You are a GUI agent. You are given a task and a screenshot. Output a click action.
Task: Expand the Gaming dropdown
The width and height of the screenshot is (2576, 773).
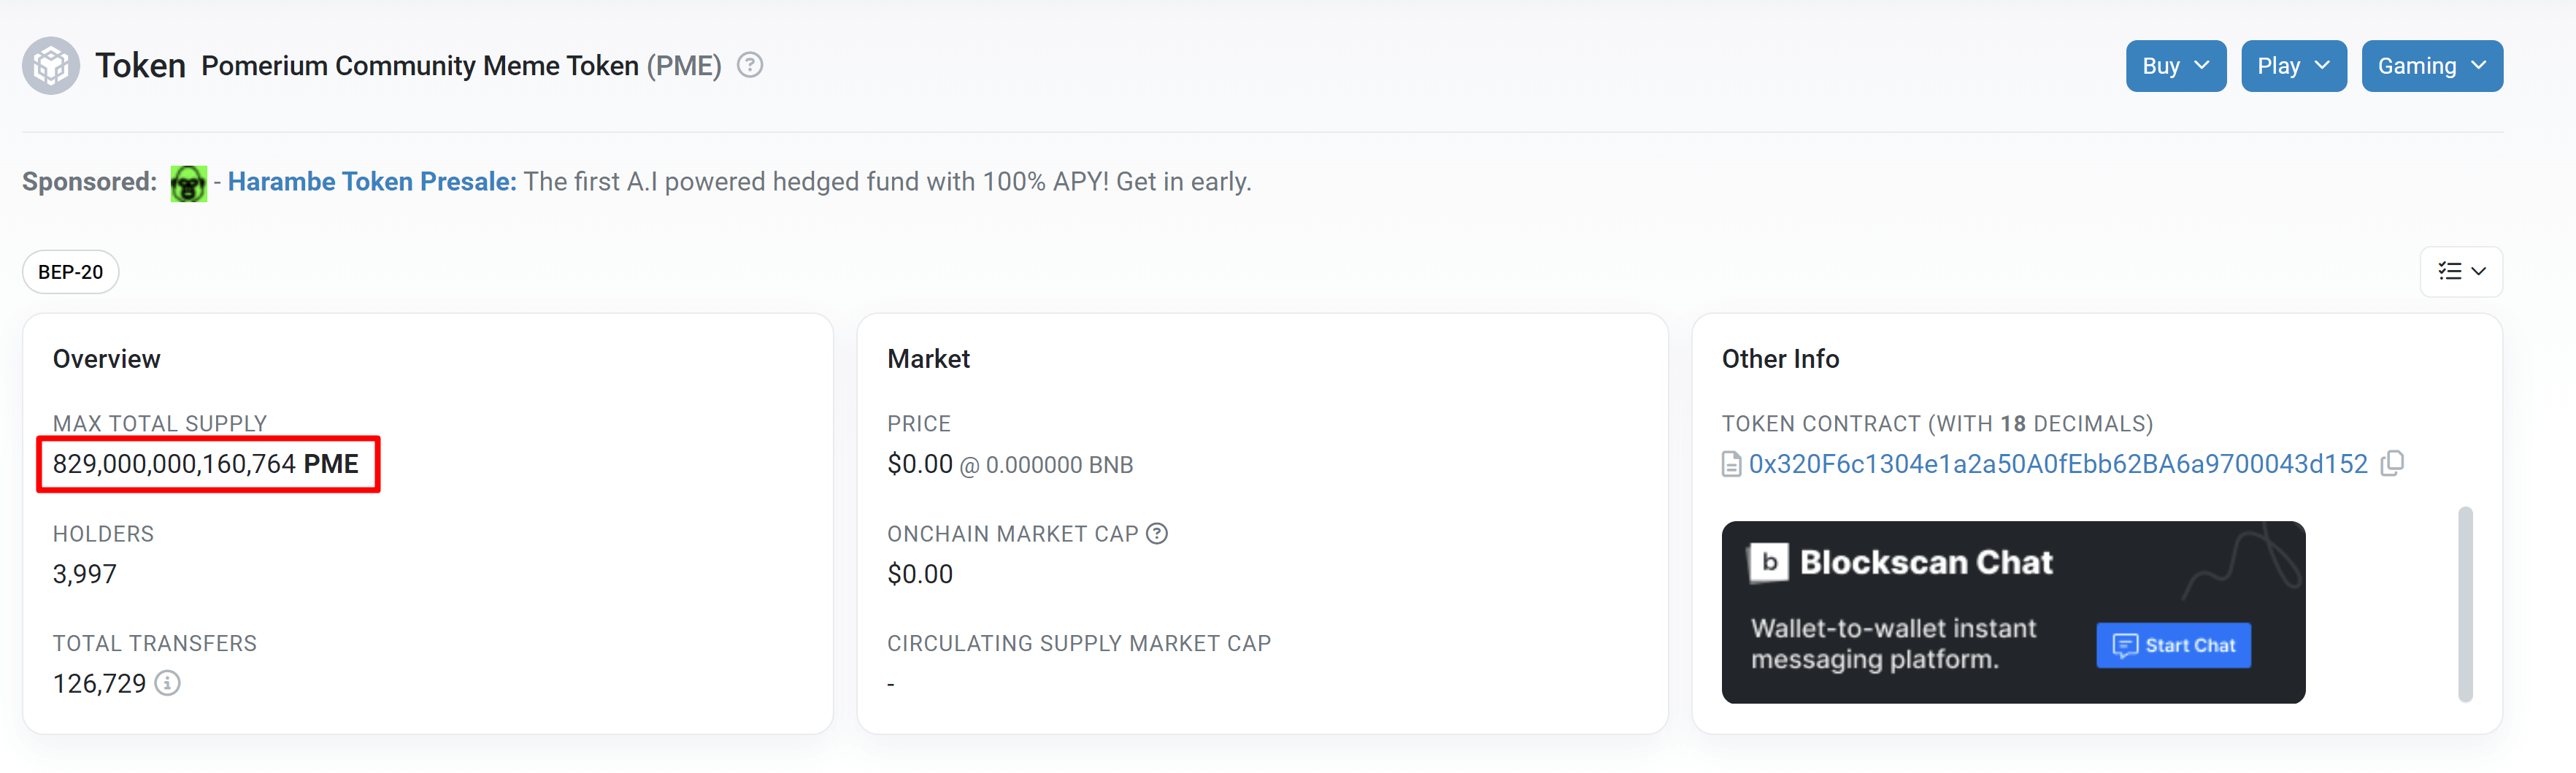2432,66
